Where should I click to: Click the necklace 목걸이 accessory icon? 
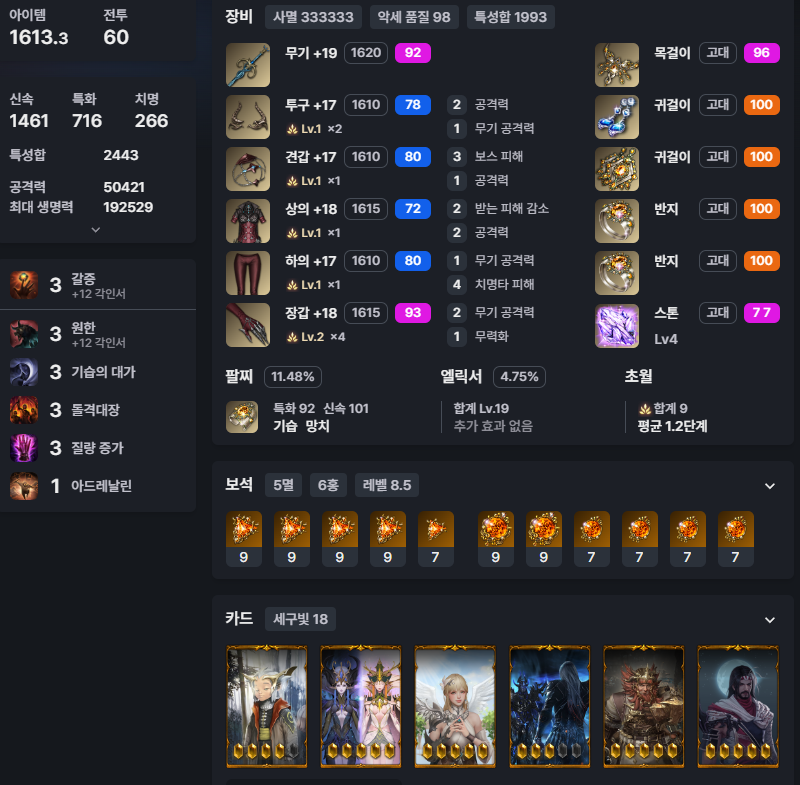[x=617, y=65]
